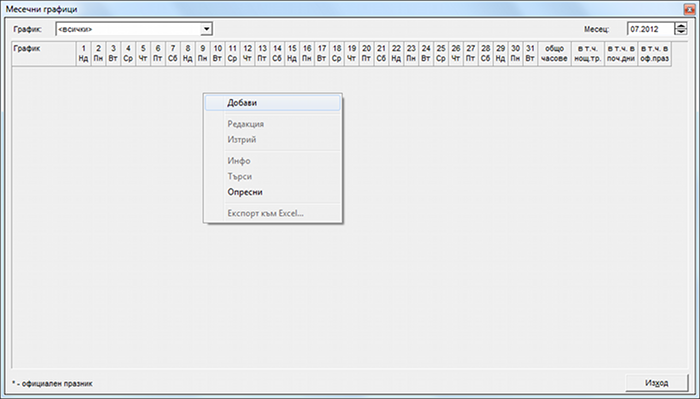Select the day 5 Чт column header
Viewport: 700px width, 399px height.
[x=143, y=54]
